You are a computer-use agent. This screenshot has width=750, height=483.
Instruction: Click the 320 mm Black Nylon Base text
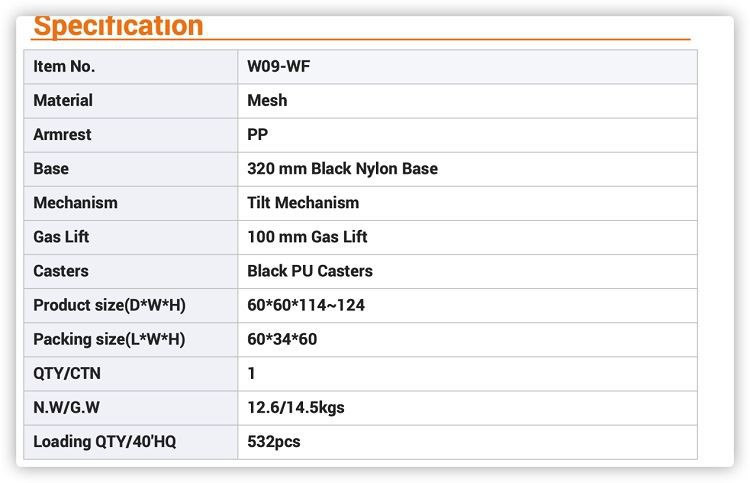coord(342,168)
